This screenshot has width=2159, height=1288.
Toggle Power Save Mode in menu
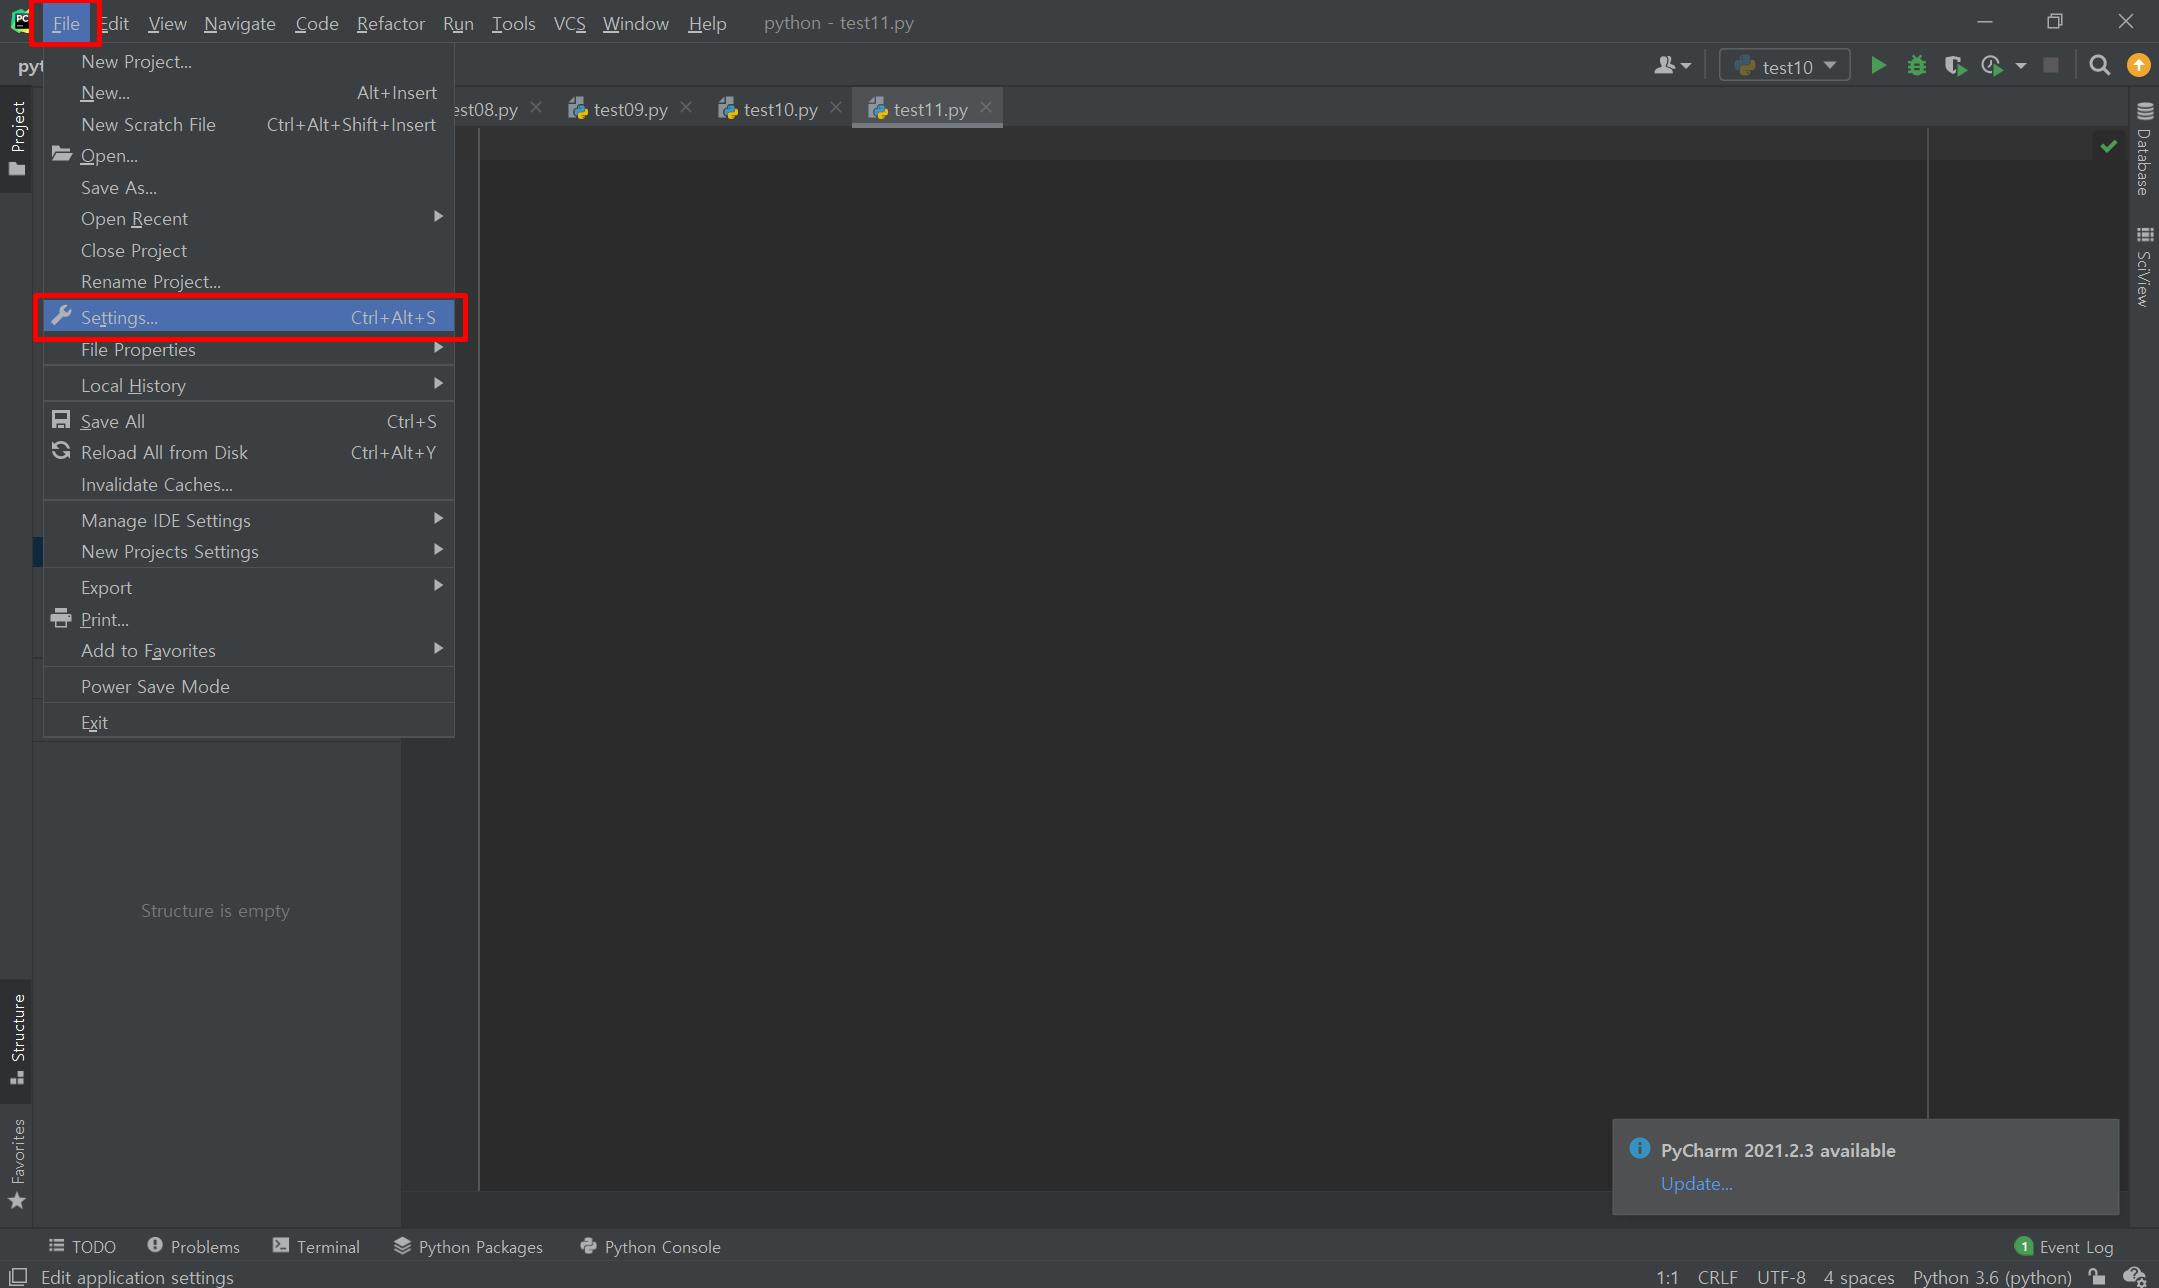pos(155,686)
